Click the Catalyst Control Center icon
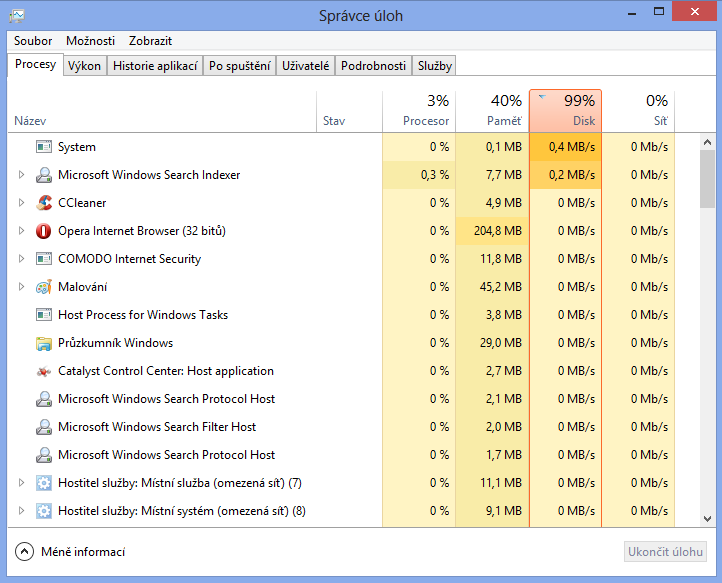This screenshot has height=583, width=722. 43,371
